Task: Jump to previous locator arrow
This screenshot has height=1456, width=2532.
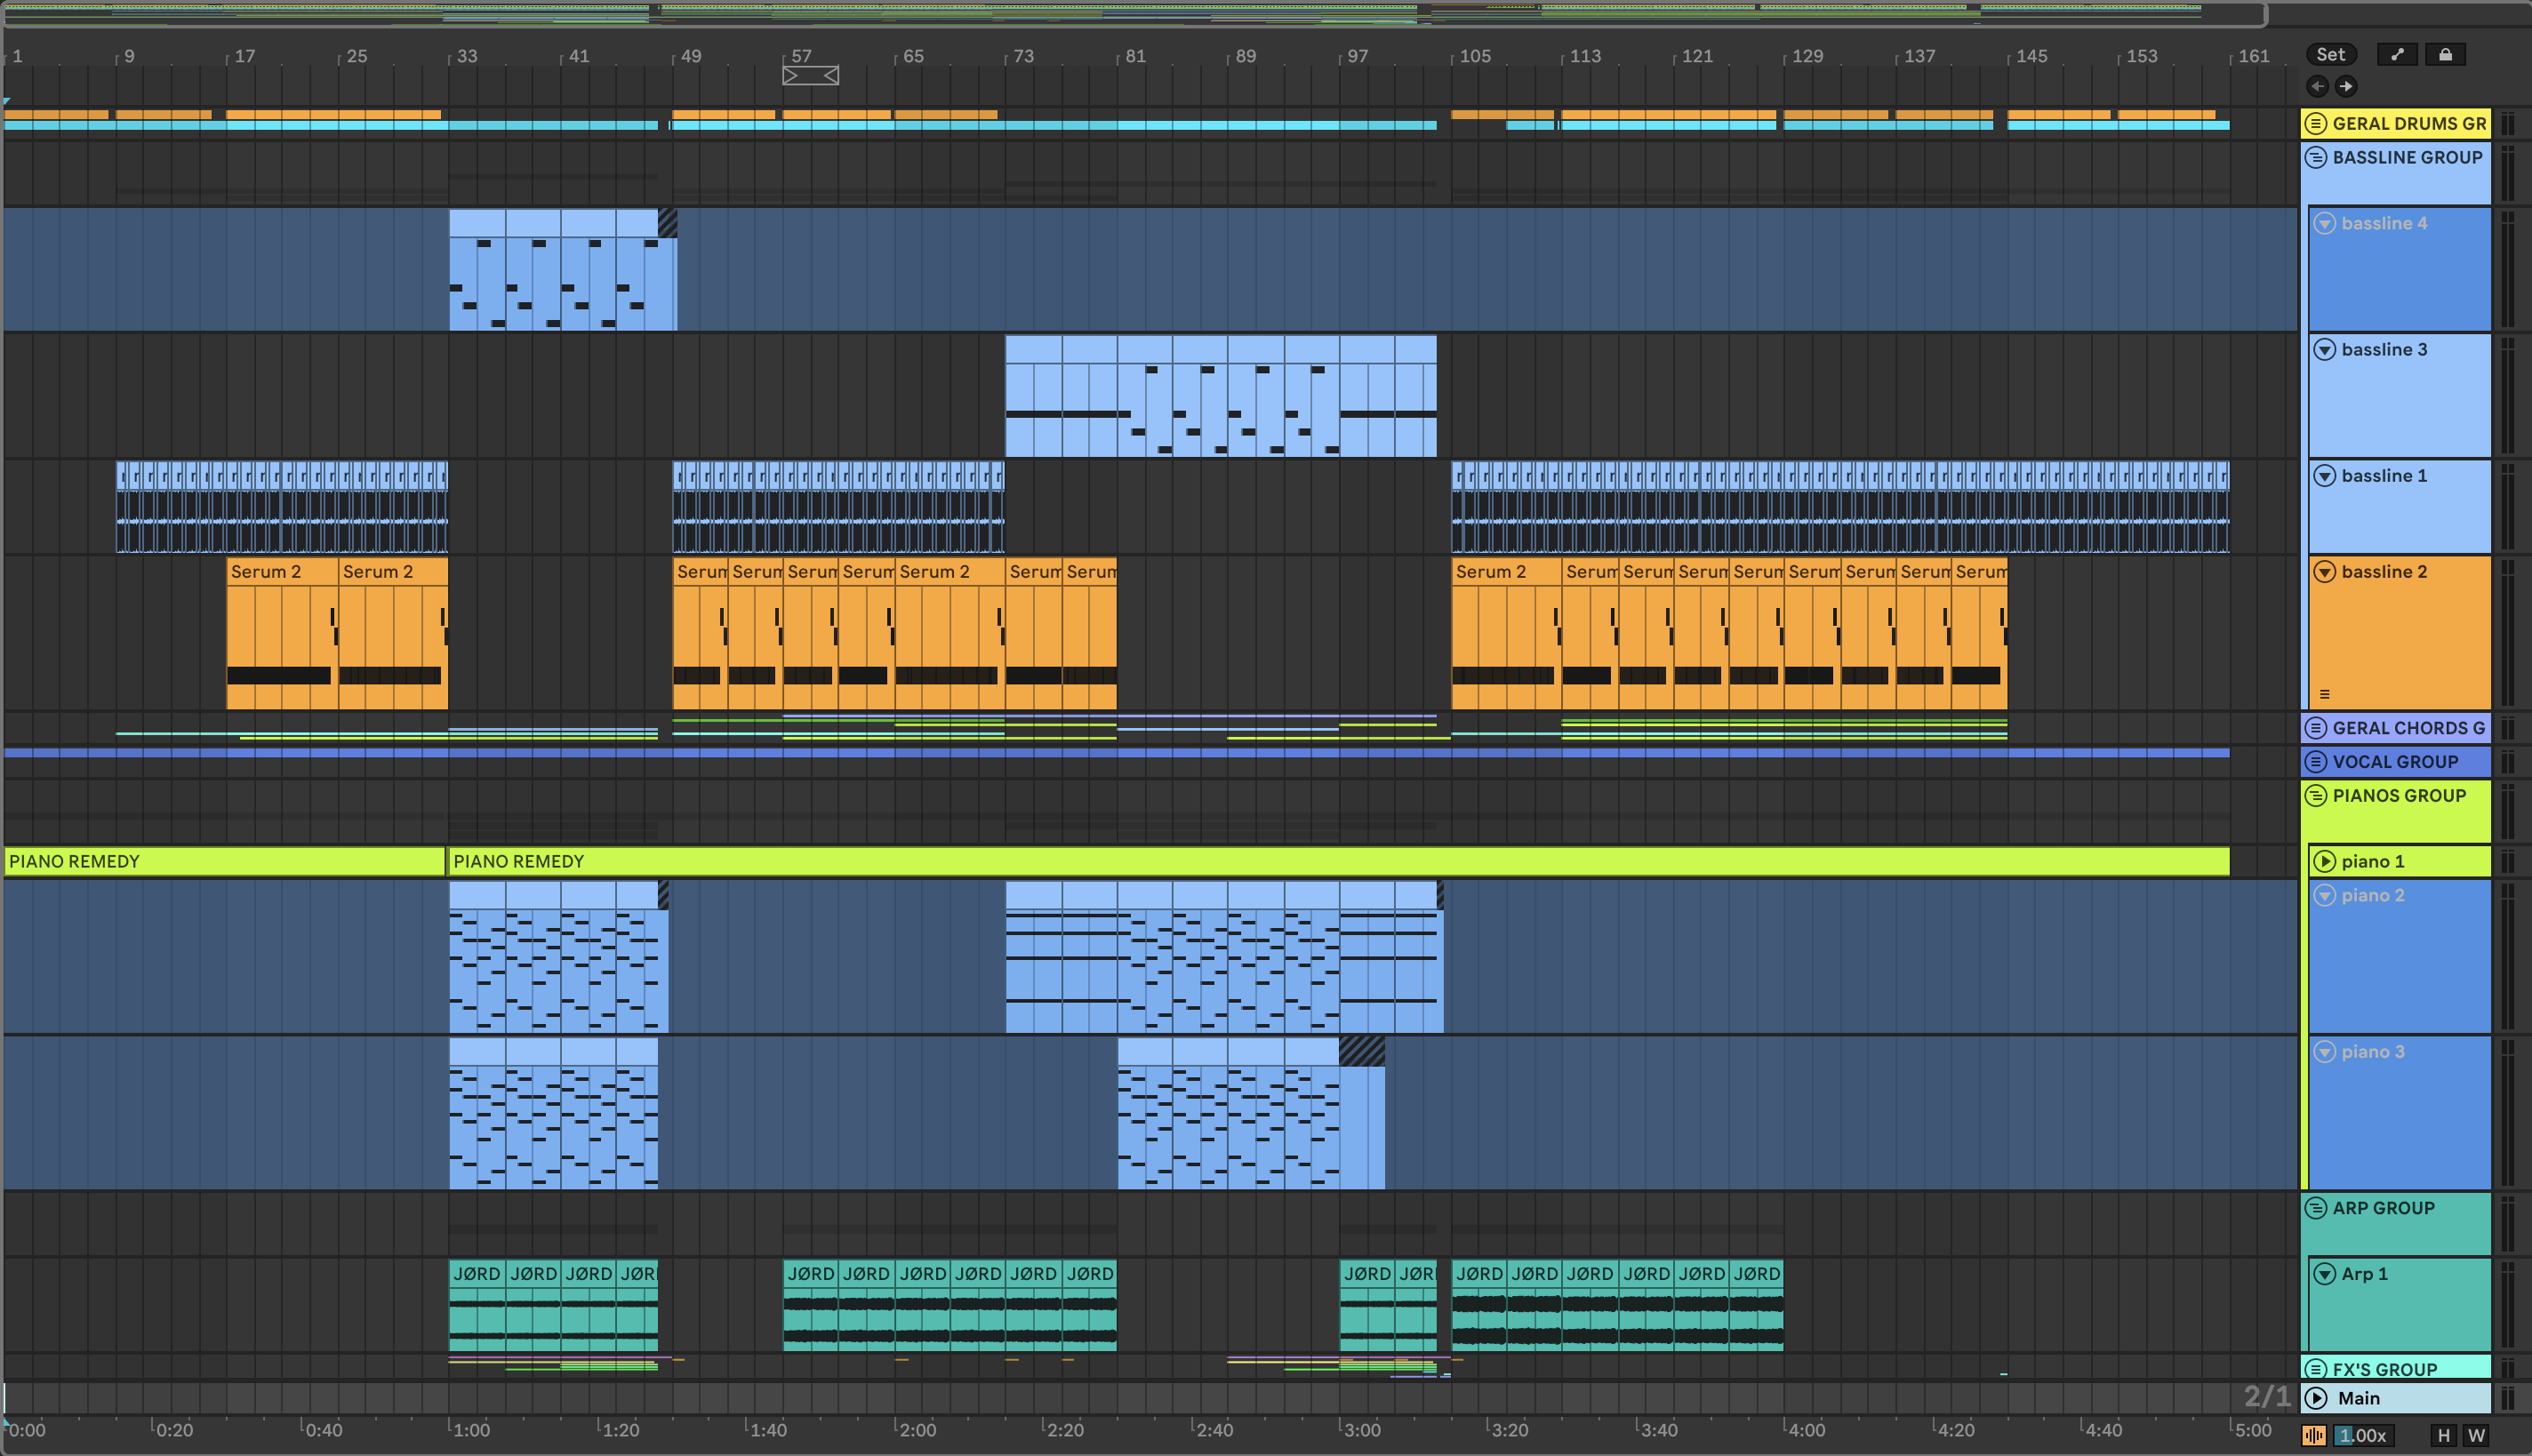Action: pyautogui.click(x=2317, y=86)
